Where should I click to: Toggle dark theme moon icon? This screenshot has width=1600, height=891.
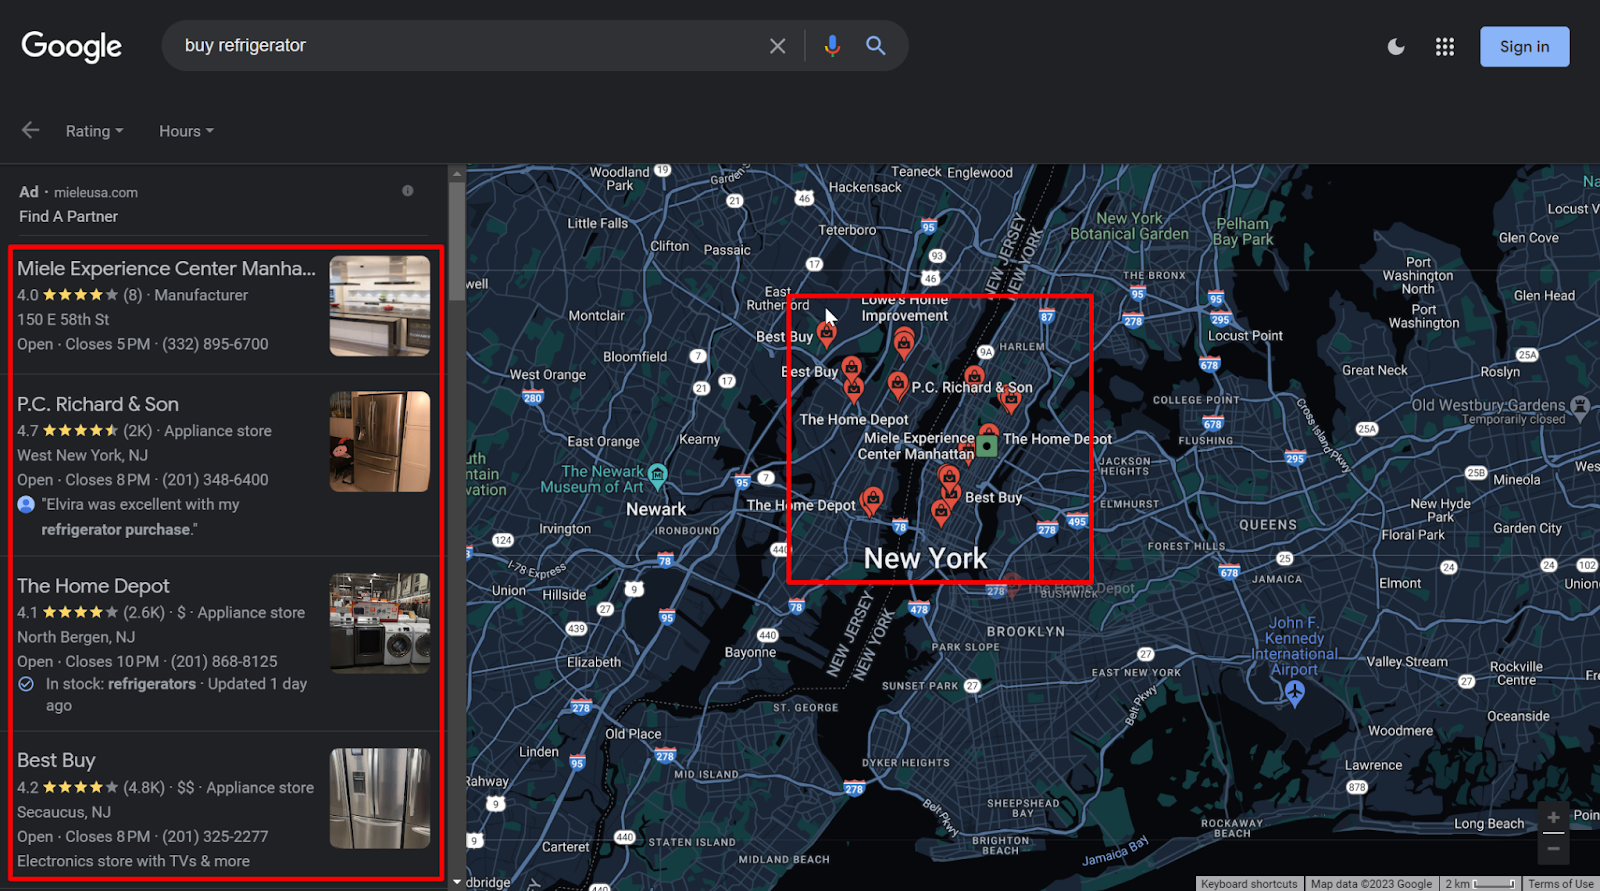point(1396,47)
